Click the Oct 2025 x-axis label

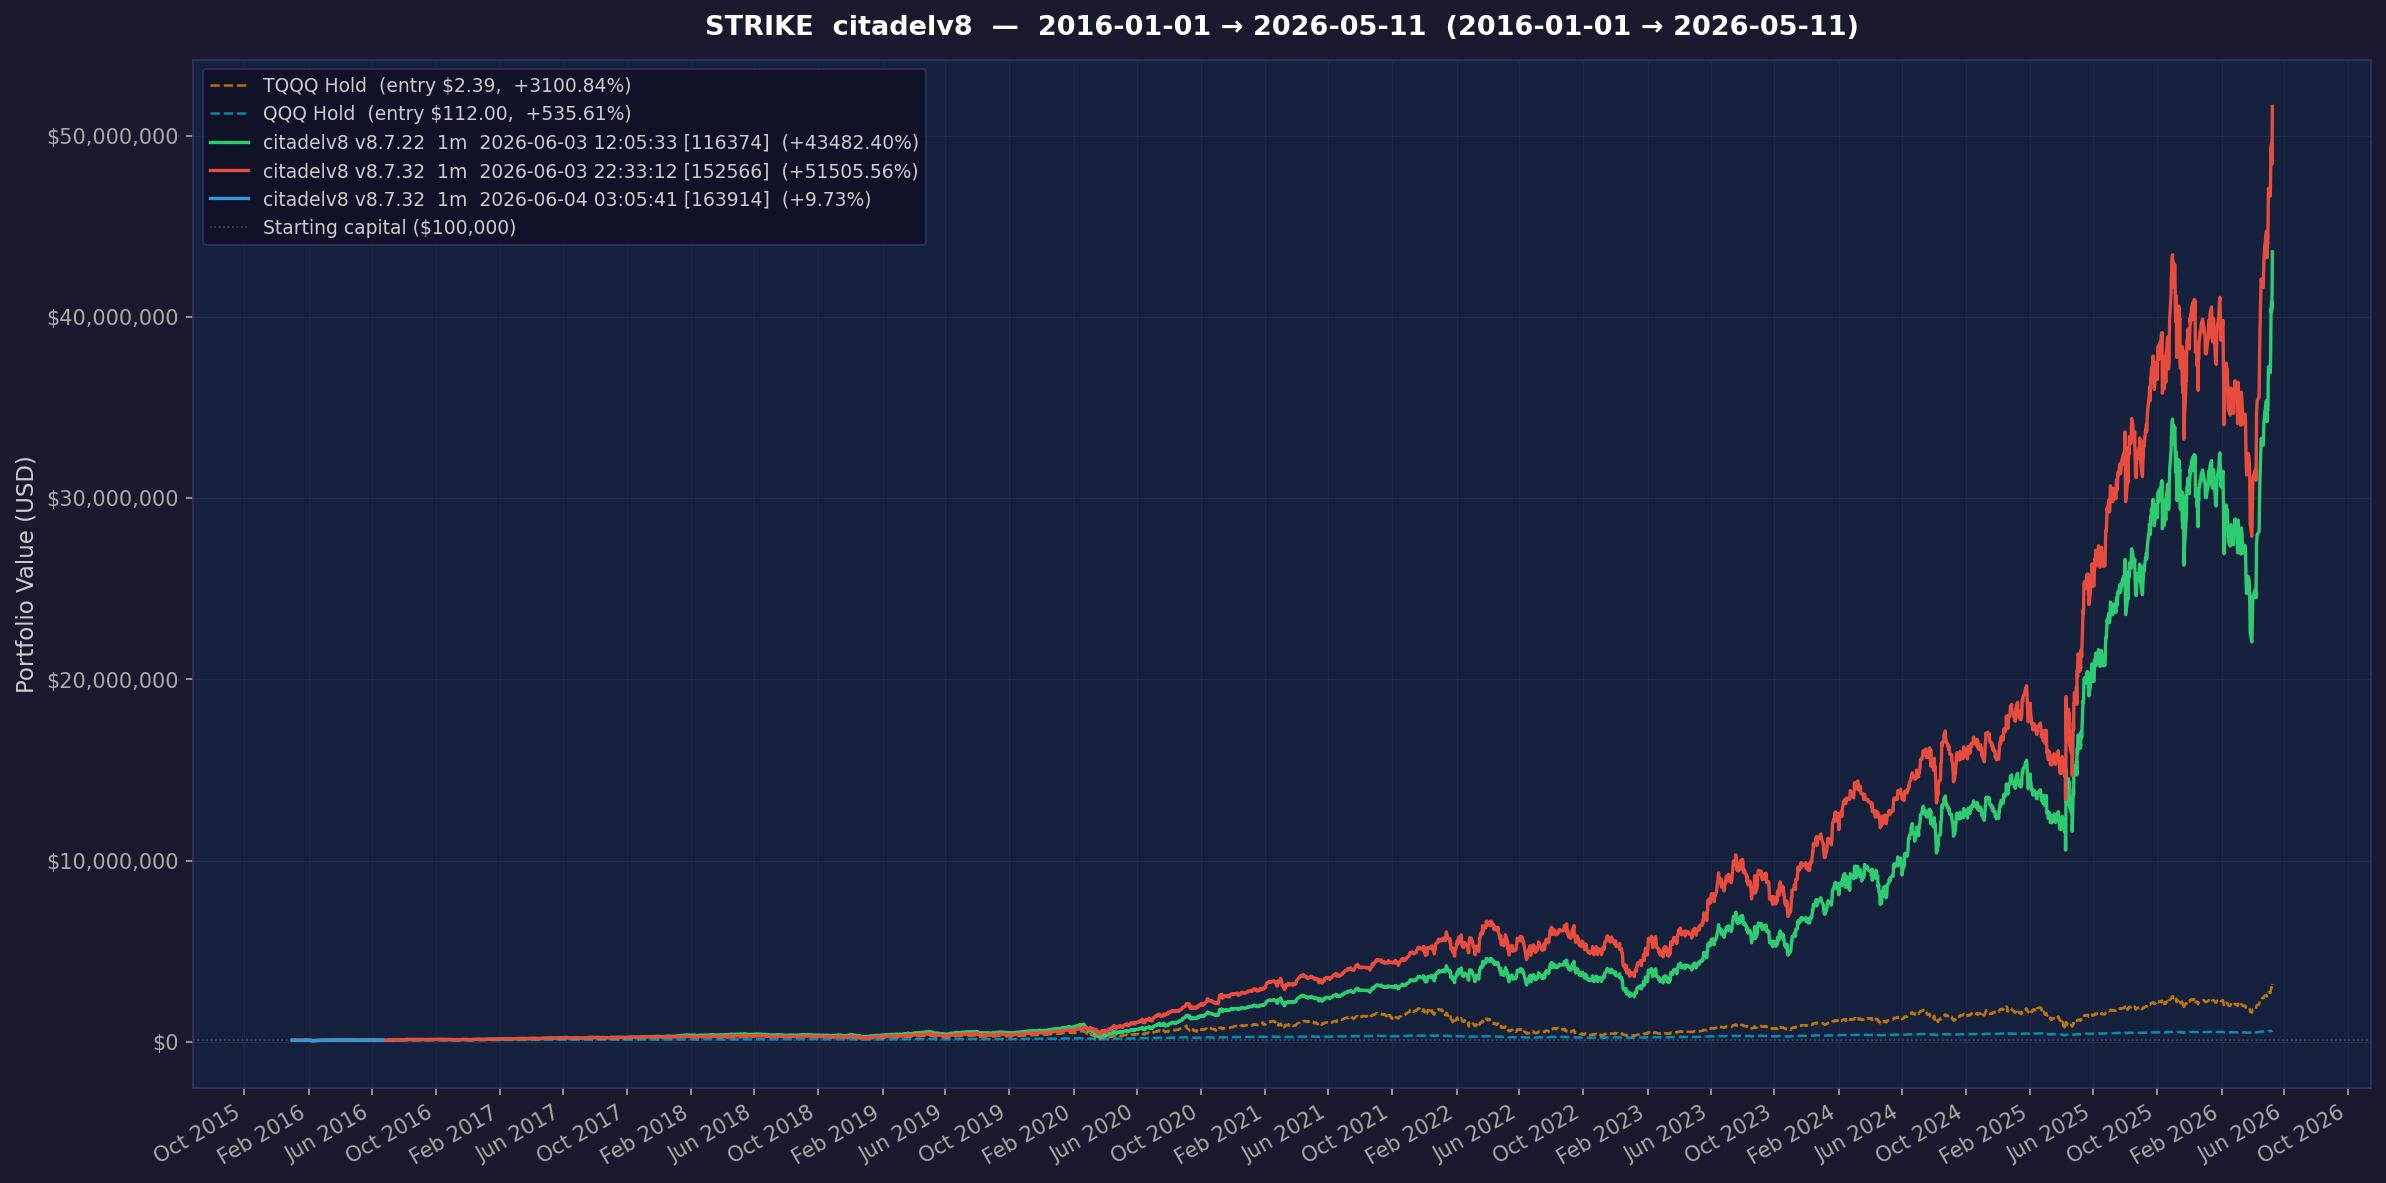(2111, 1132)
